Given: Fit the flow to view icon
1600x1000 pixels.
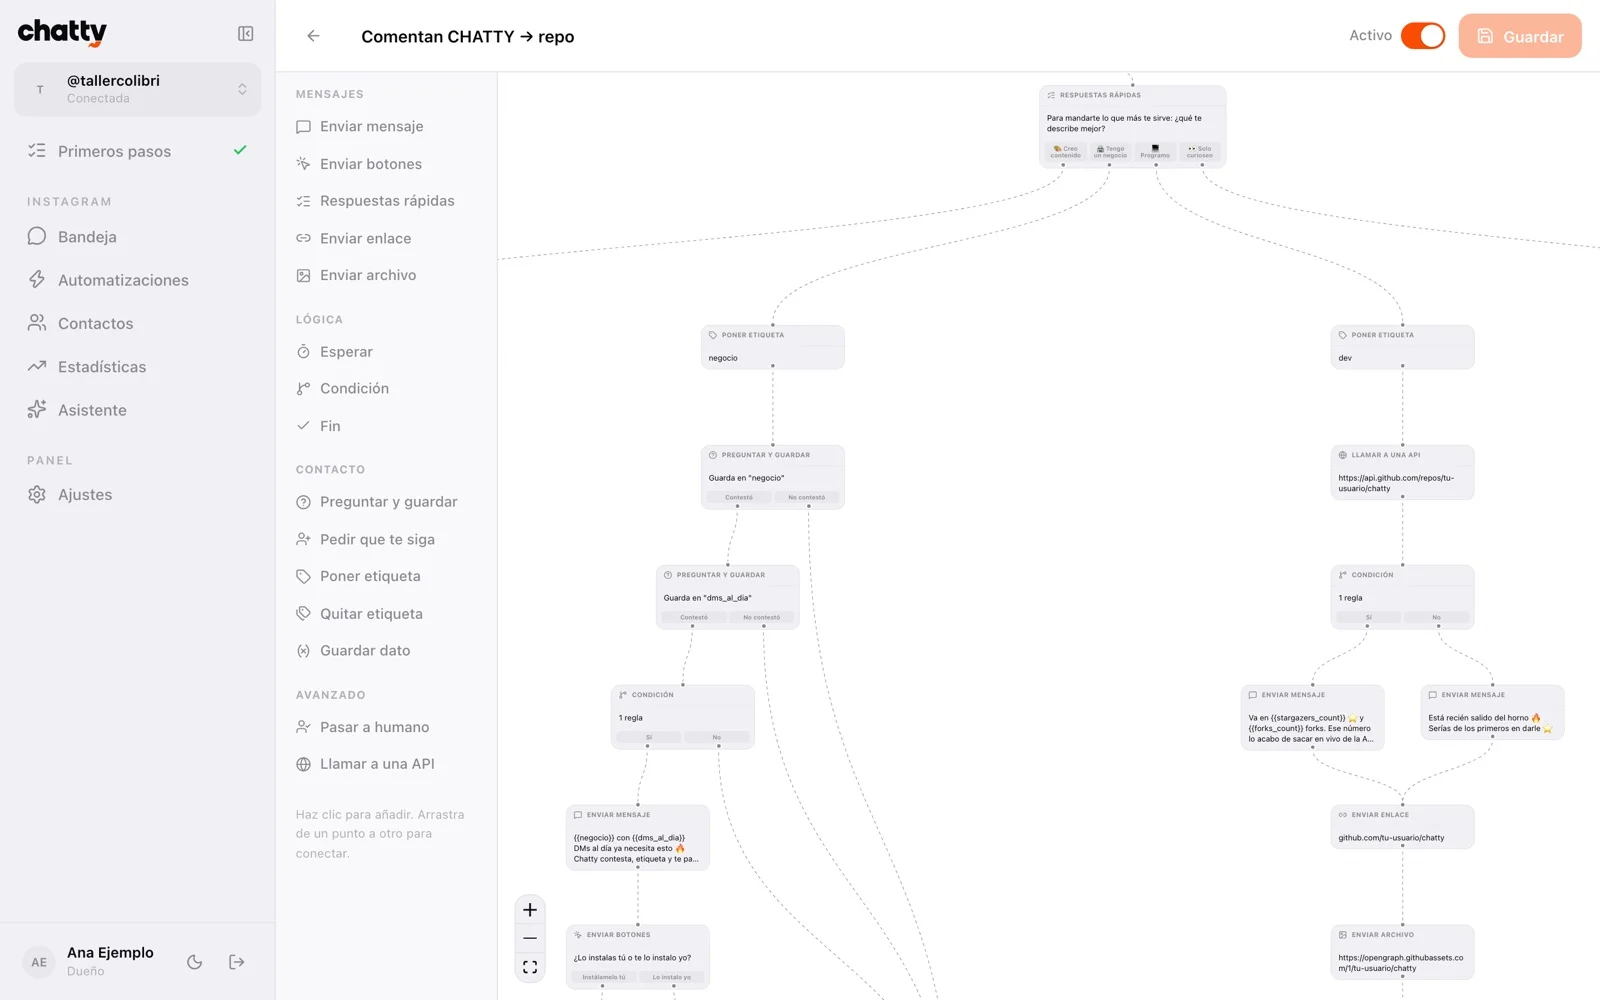Looking at the screenshot, I should point(530,967).
